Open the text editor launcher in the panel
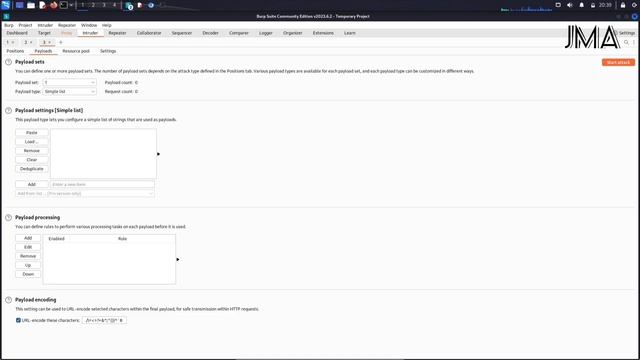 click(42, 5)
